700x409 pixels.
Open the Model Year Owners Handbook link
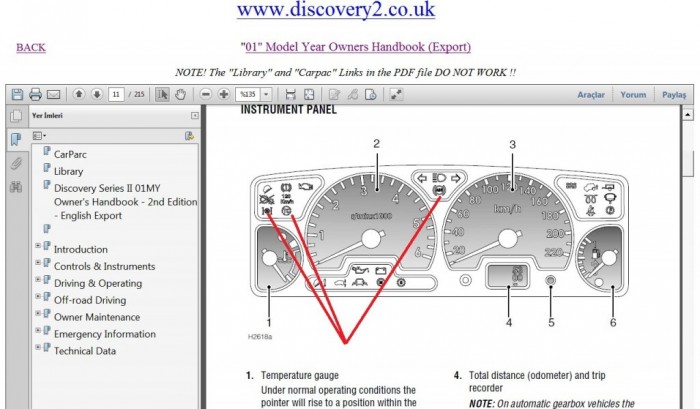[357, 46]
